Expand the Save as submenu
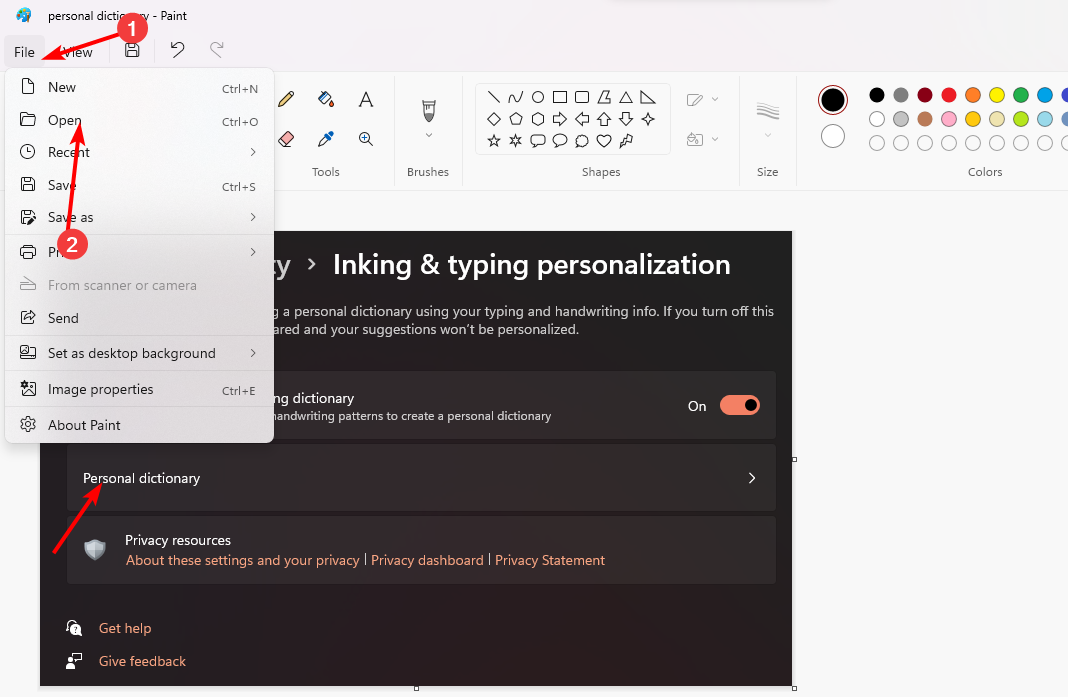1068x697 pixels. point(140,217)
